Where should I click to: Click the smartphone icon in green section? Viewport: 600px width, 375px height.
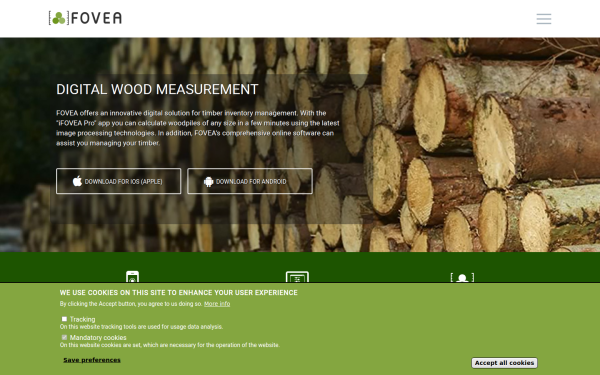(x=132, y=277)
